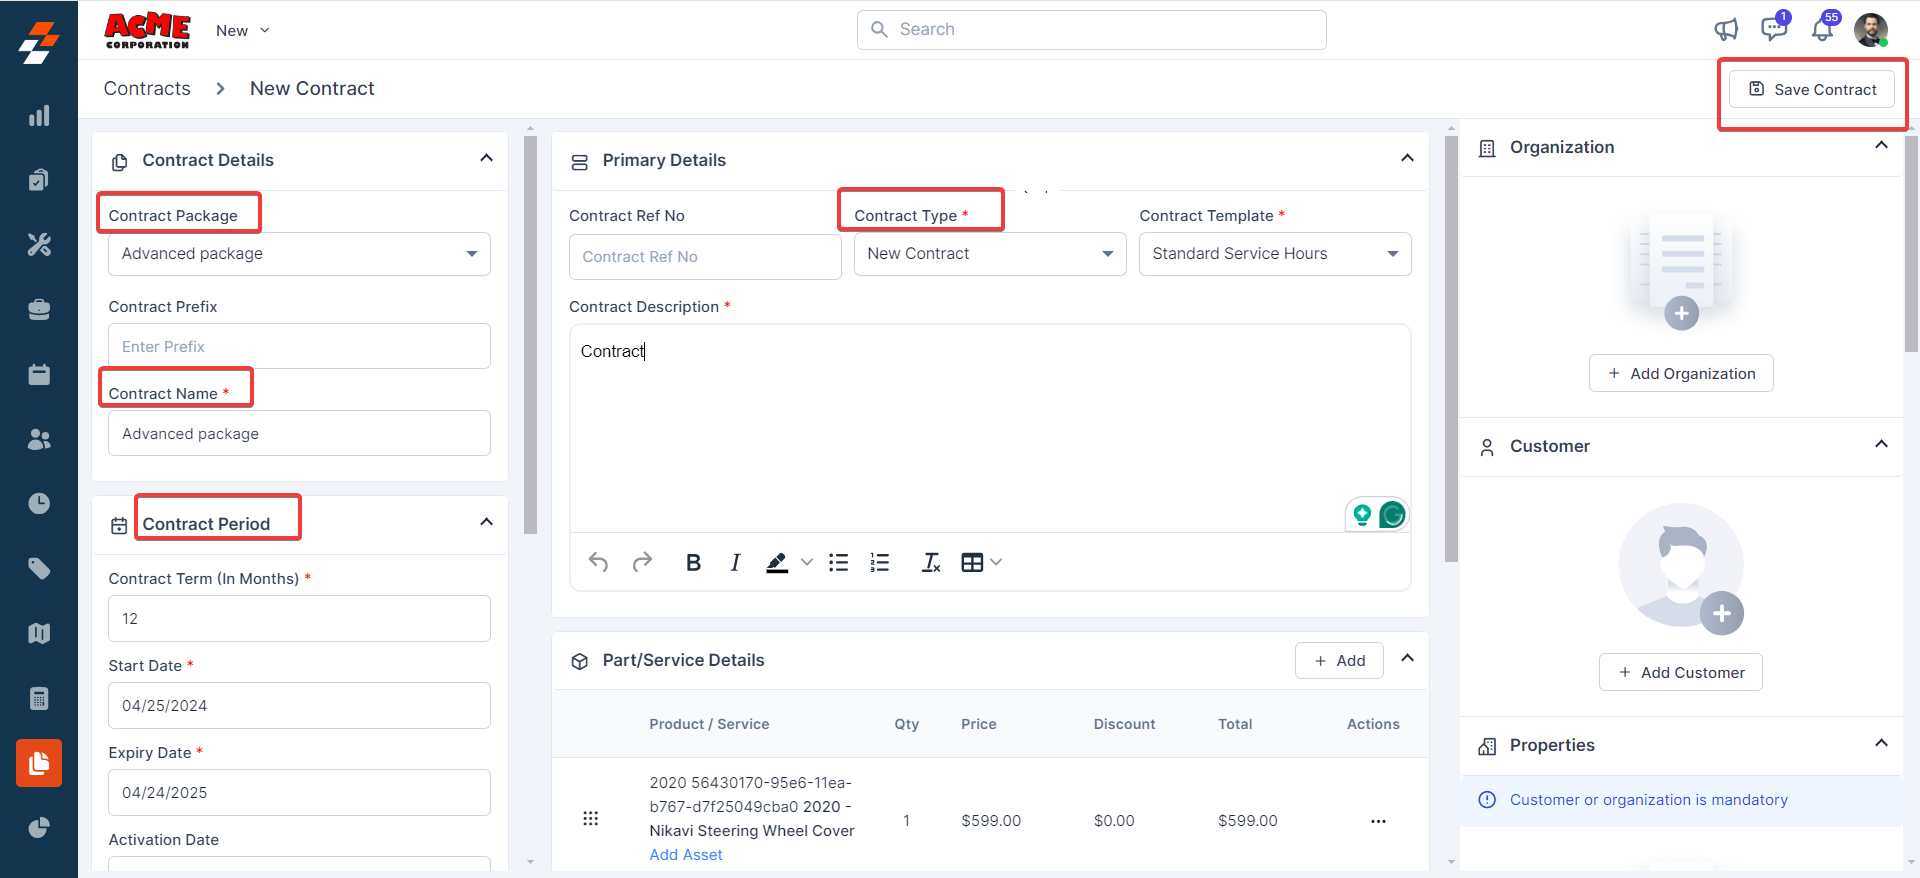Open the announcements megaphone icon

(1726, 30)
